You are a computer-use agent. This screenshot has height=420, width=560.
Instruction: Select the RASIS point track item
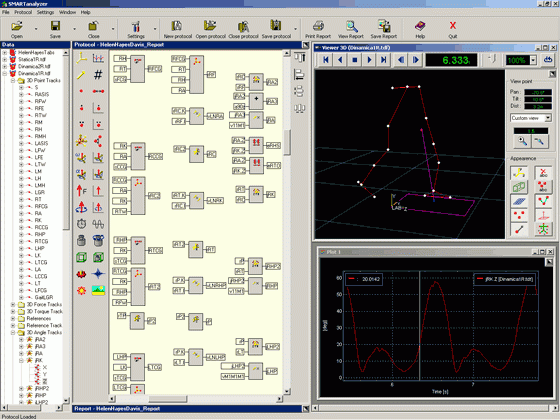tap(41, 94)
